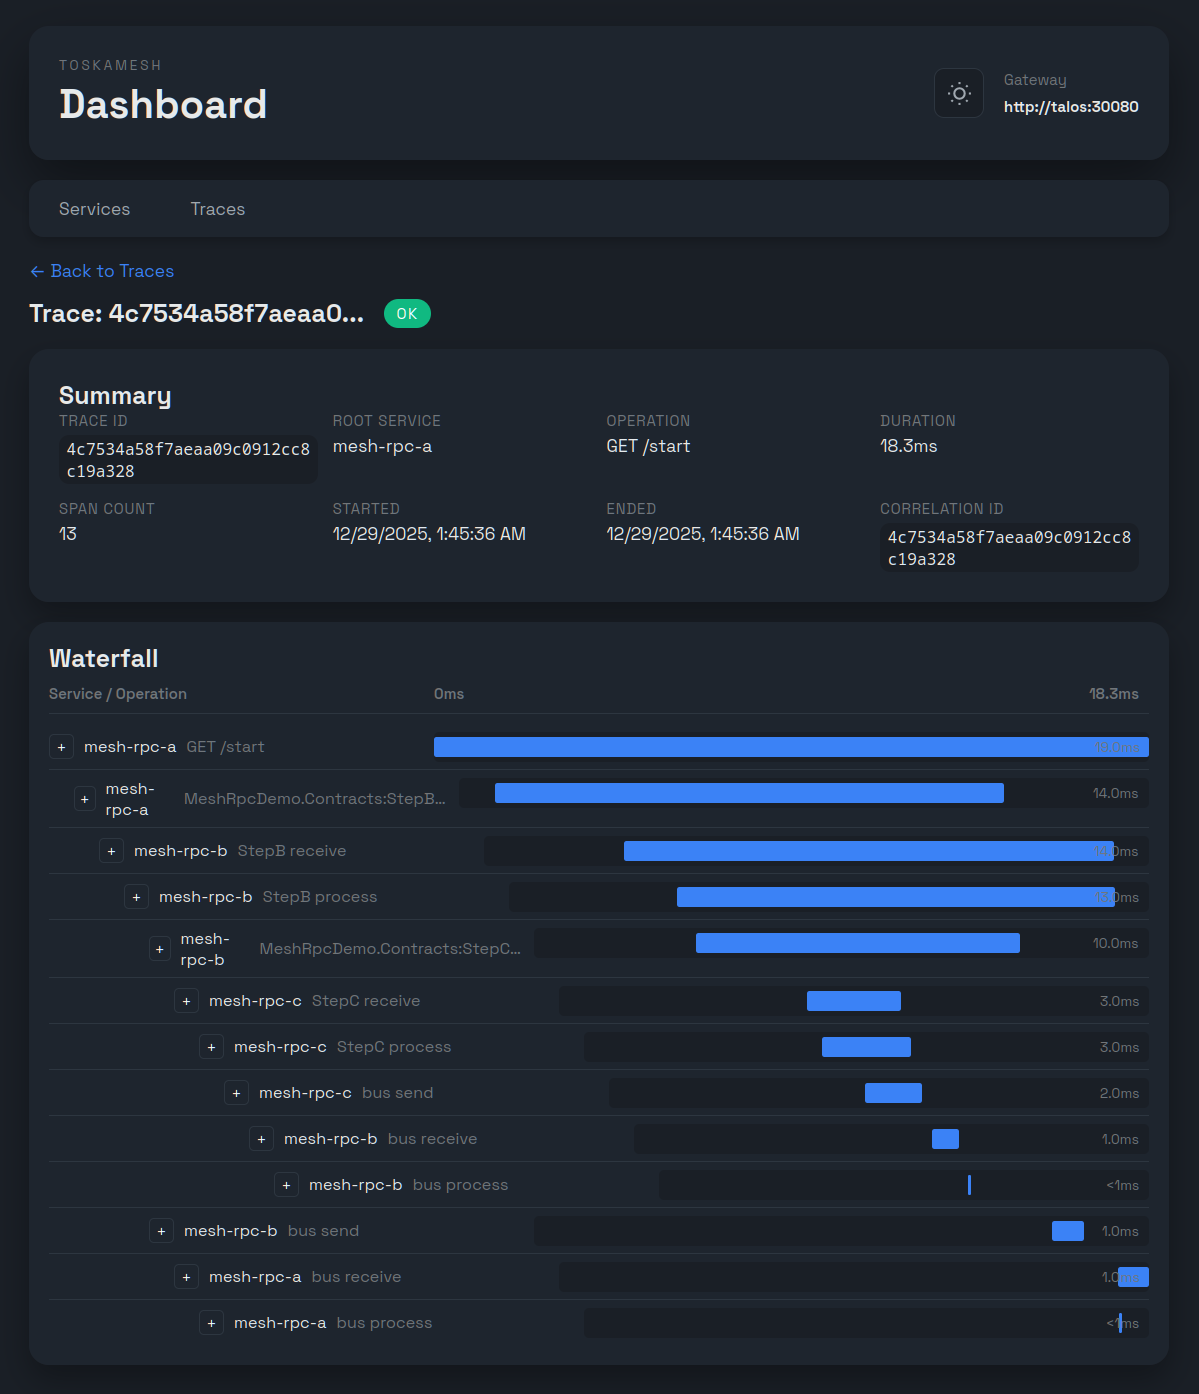The width and height of the screenshot is (1199, 1394).
Task: Expand the mesh-rpc-a GET /start span
Action: point(62,747)
